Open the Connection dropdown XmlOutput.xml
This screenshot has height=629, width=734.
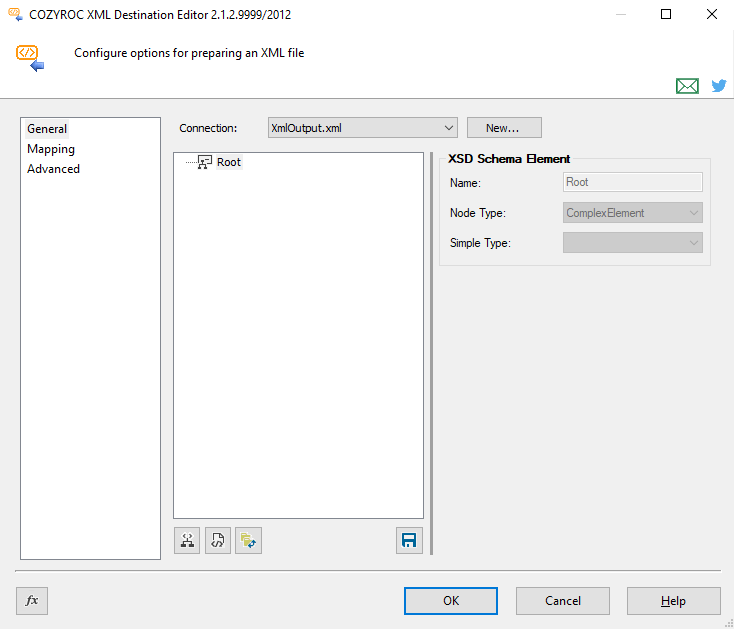coord(363,128)
